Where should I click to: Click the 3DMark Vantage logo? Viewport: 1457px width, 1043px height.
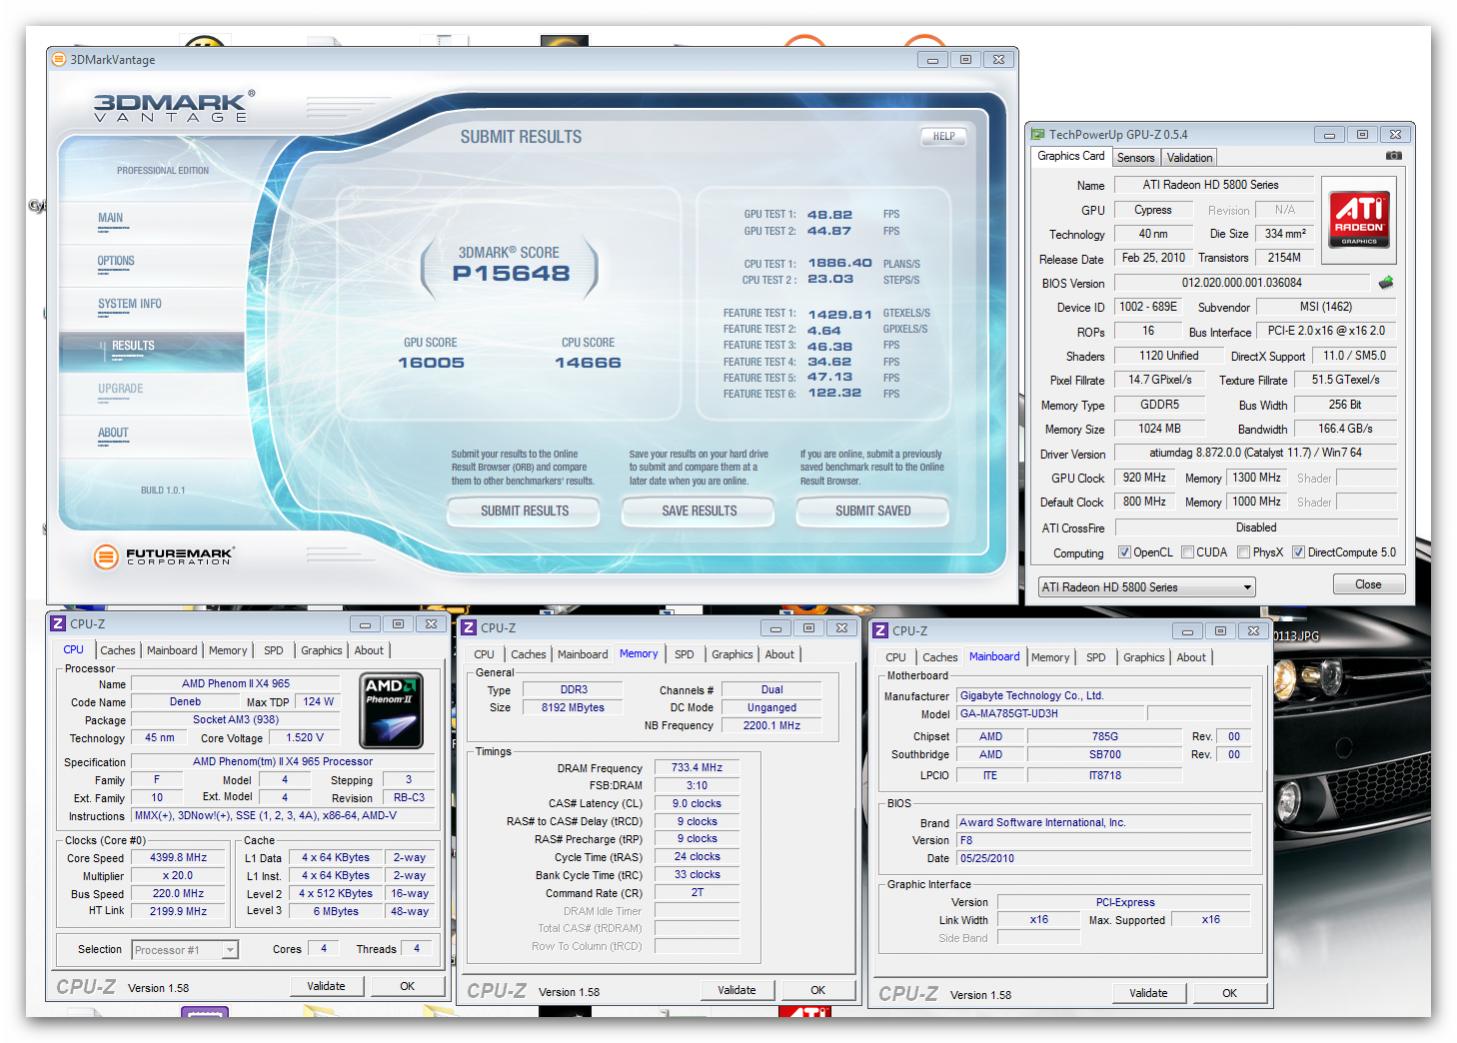point(173,106)
